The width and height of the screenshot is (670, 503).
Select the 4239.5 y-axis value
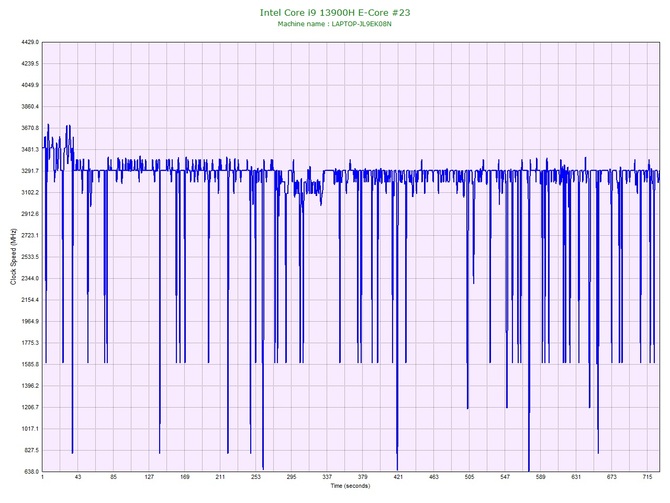click(30, 64)
